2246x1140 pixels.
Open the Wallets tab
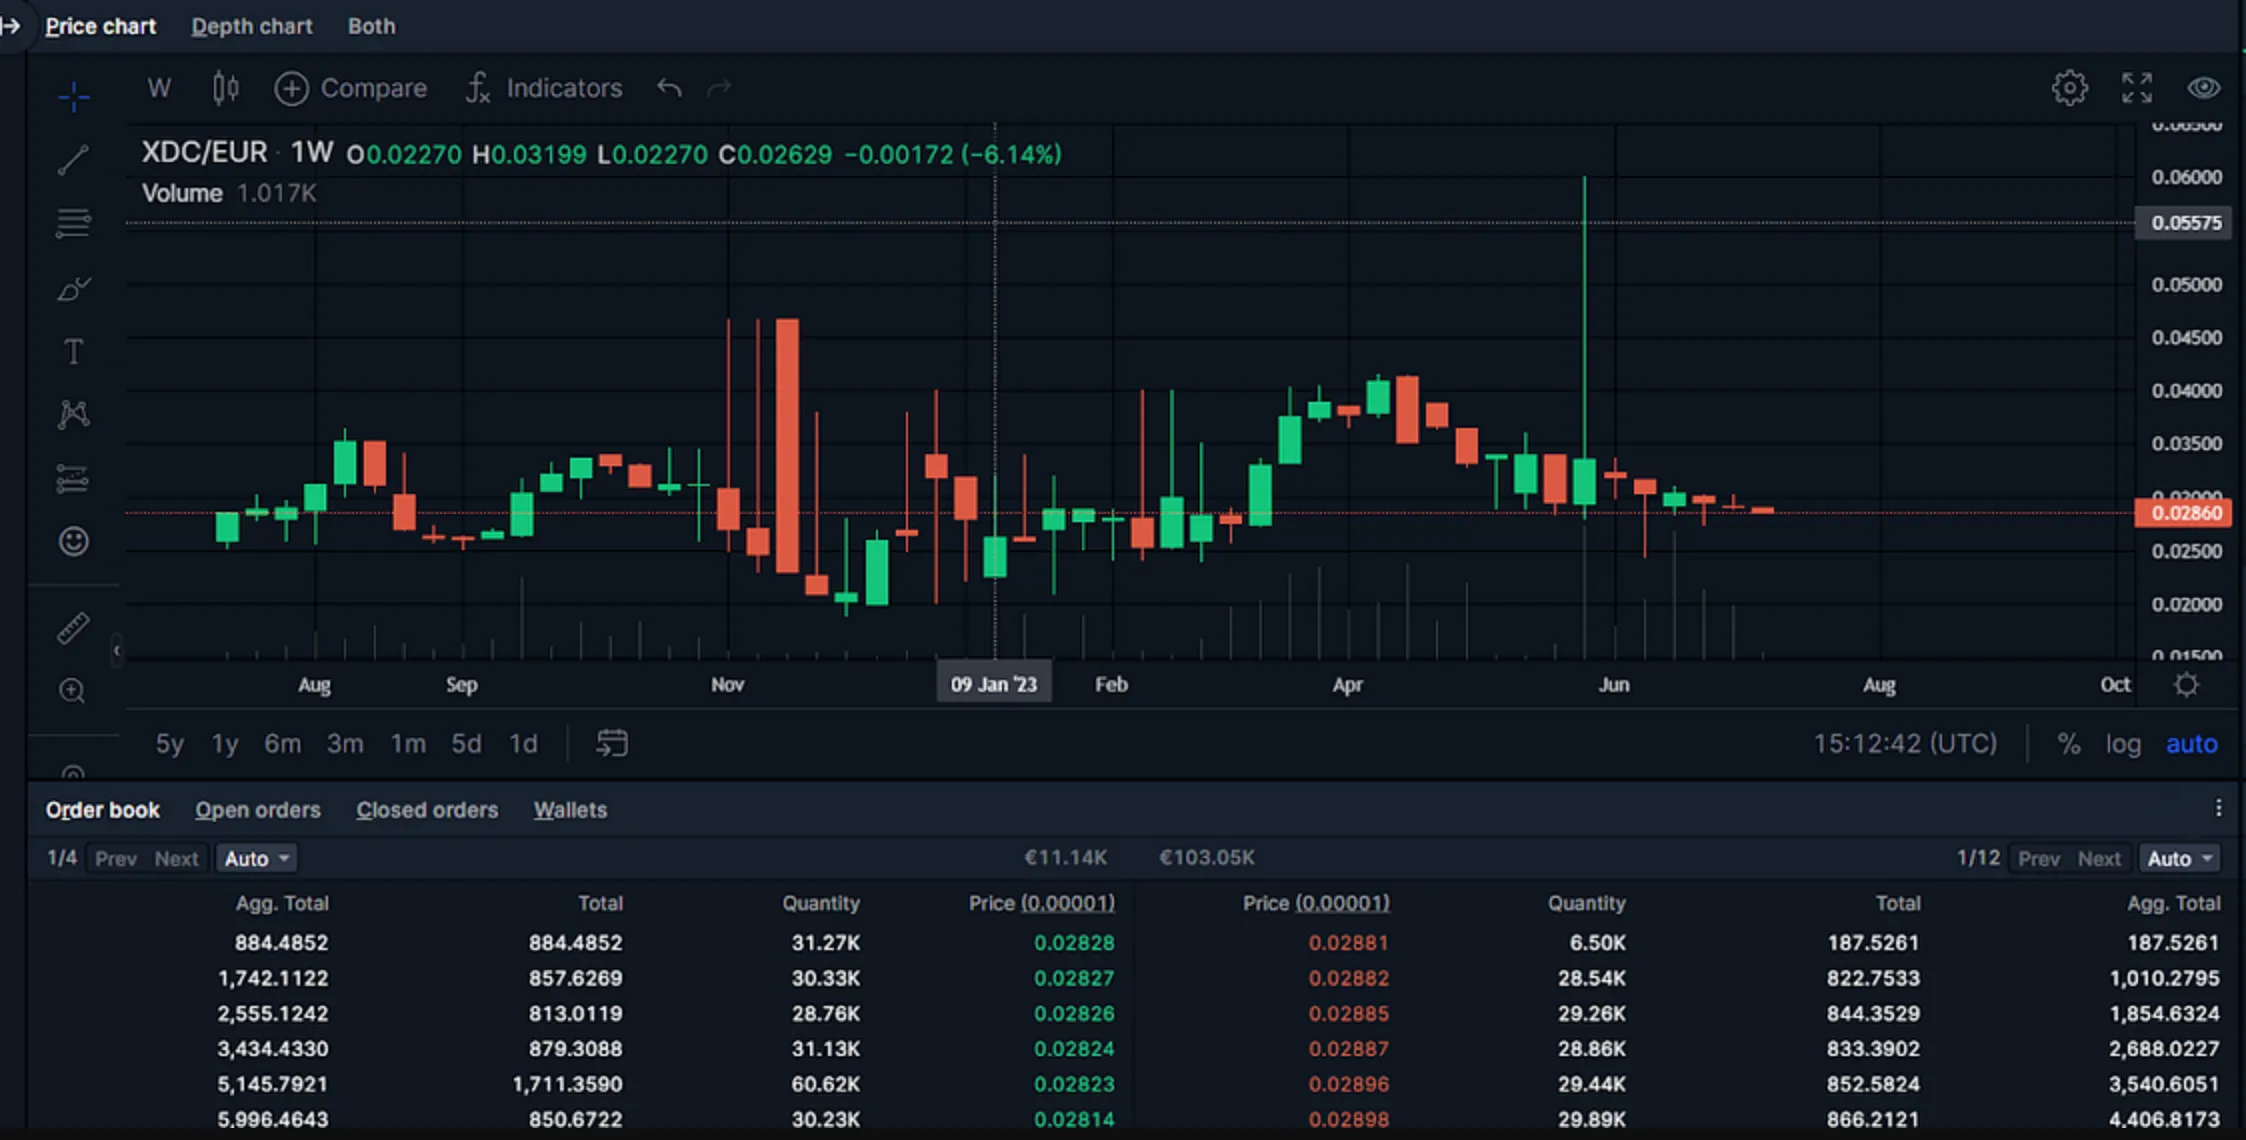coord(570,810)
